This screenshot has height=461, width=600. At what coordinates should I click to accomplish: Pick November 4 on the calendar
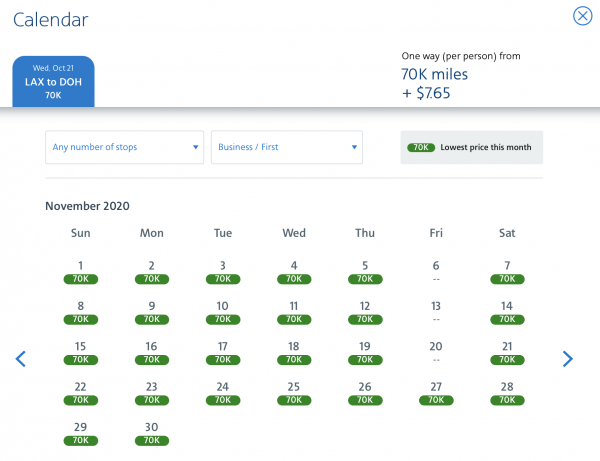click(294, 272)
